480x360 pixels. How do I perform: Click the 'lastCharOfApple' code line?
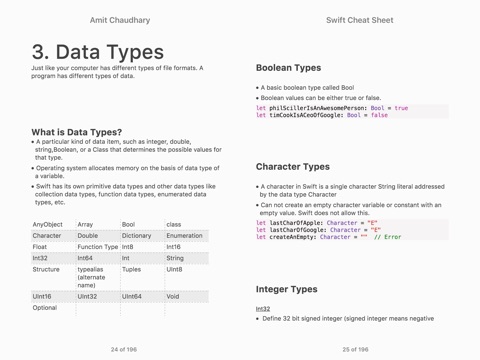click(x=317, y=223)
